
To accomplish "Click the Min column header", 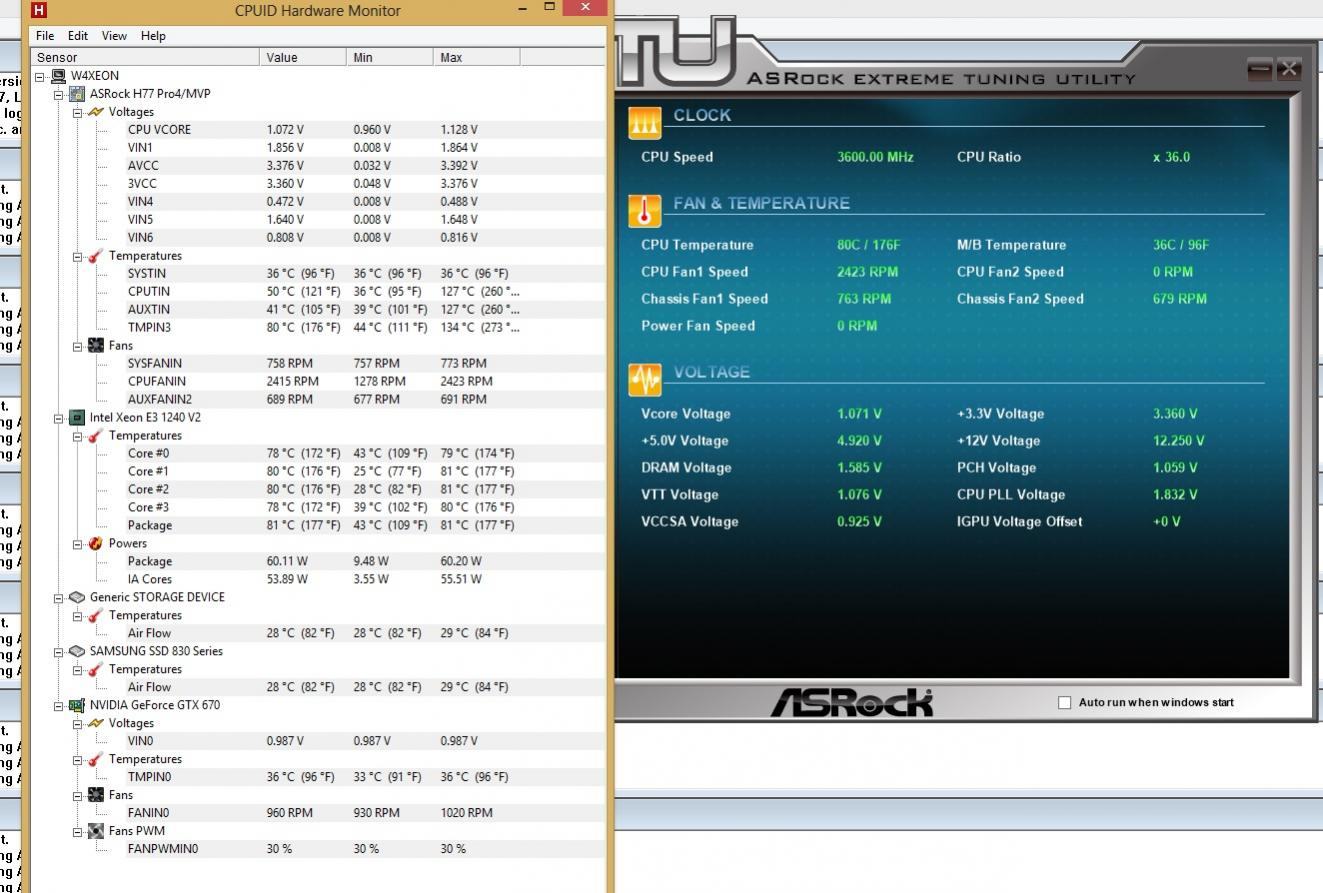I will [x=390, y=57].
